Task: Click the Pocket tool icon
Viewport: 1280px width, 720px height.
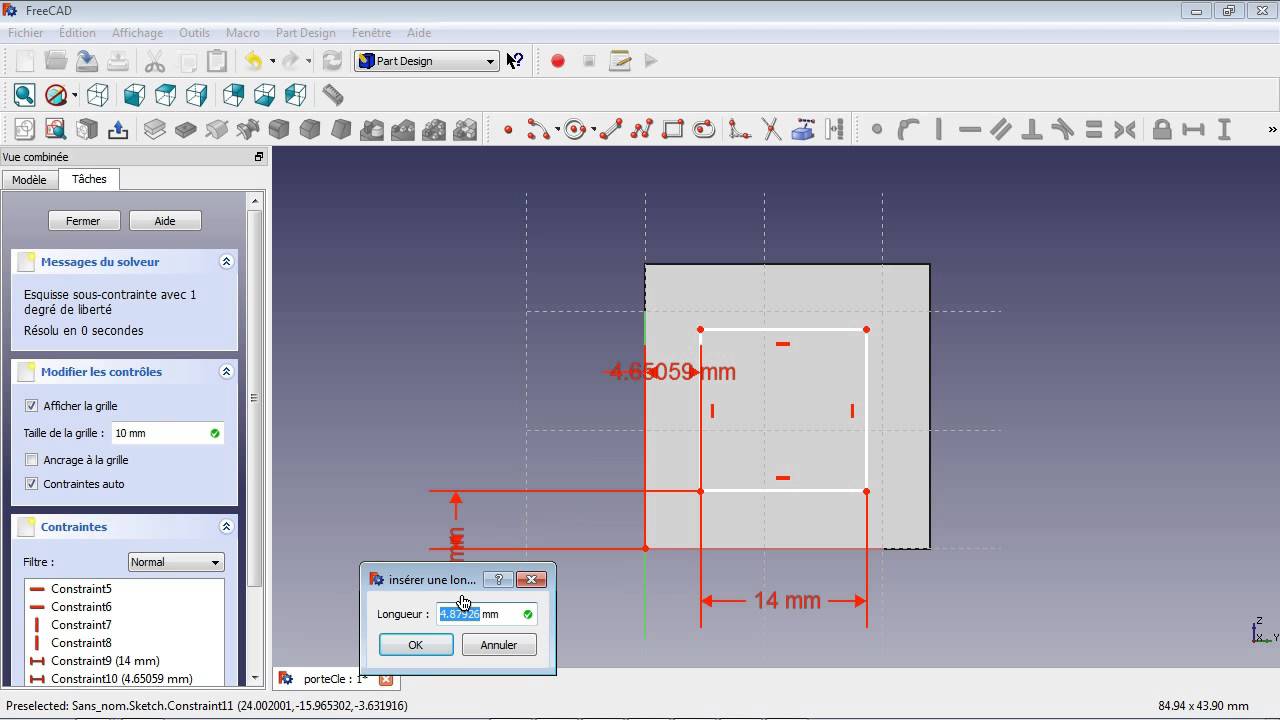Action: pyautogui.click(x=186, y=129)
